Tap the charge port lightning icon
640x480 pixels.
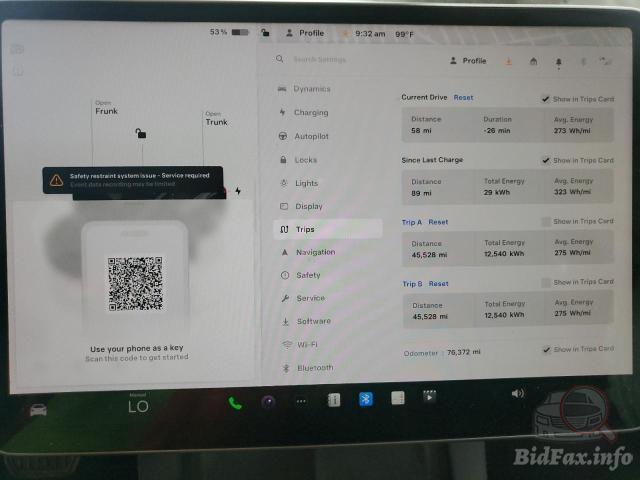click(x=238, y=191)
